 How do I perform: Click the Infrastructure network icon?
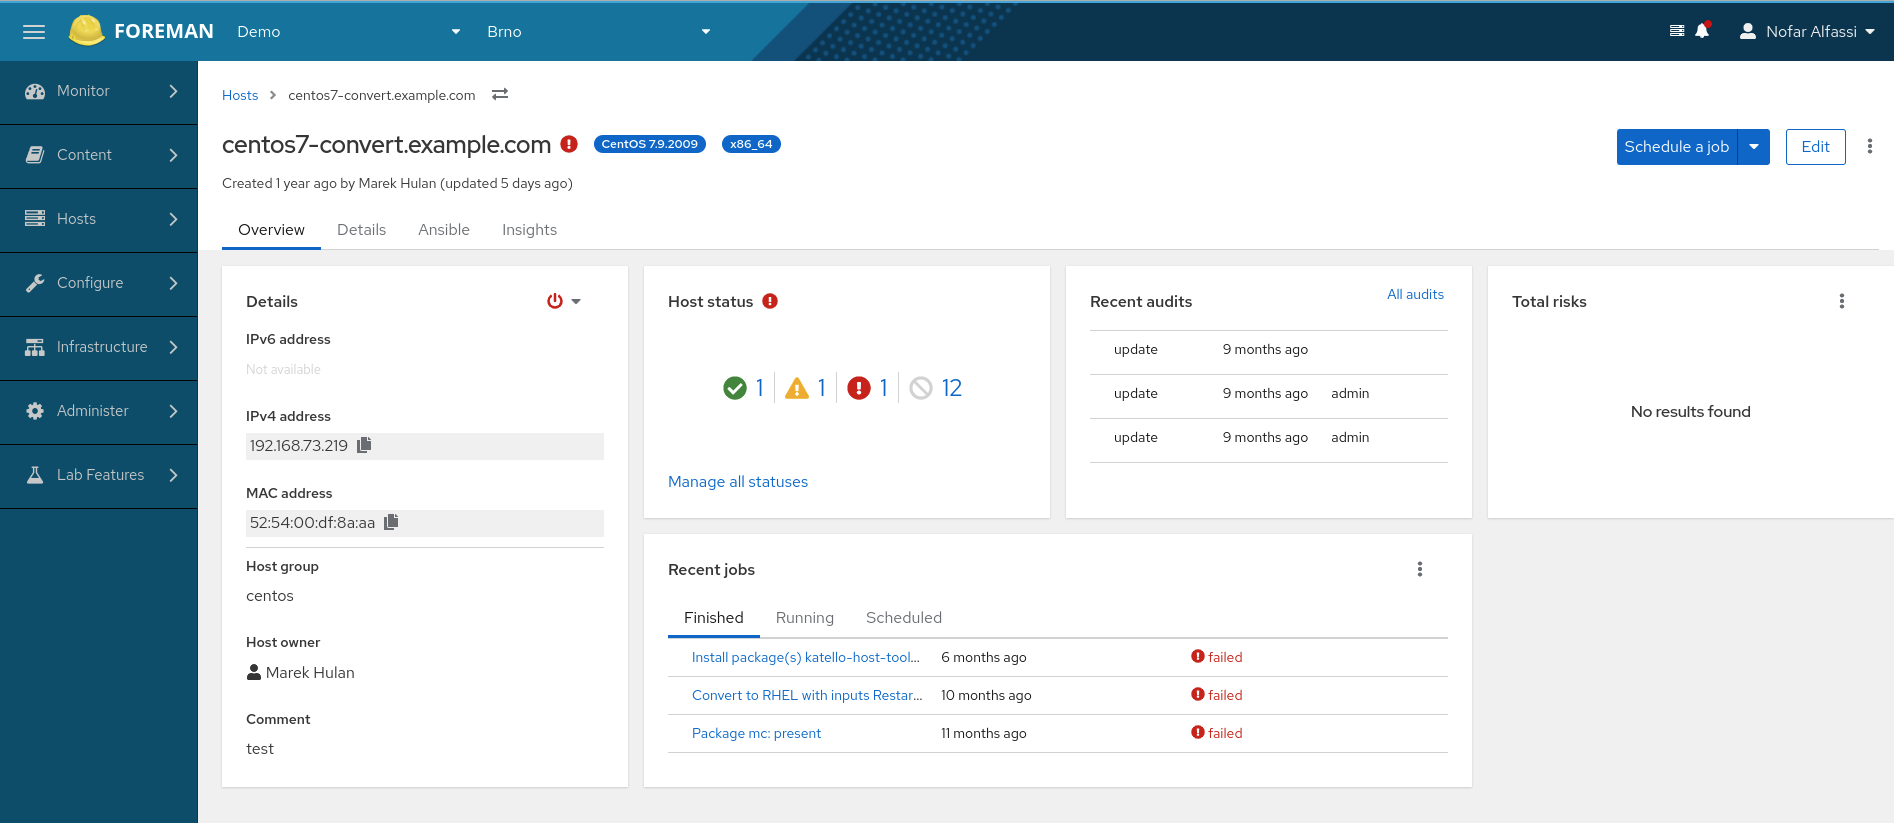click(35, 347)
